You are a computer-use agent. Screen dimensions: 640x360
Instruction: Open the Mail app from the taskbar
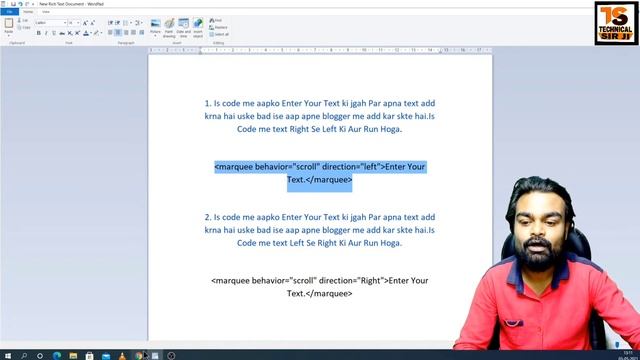tap(106, 356)
